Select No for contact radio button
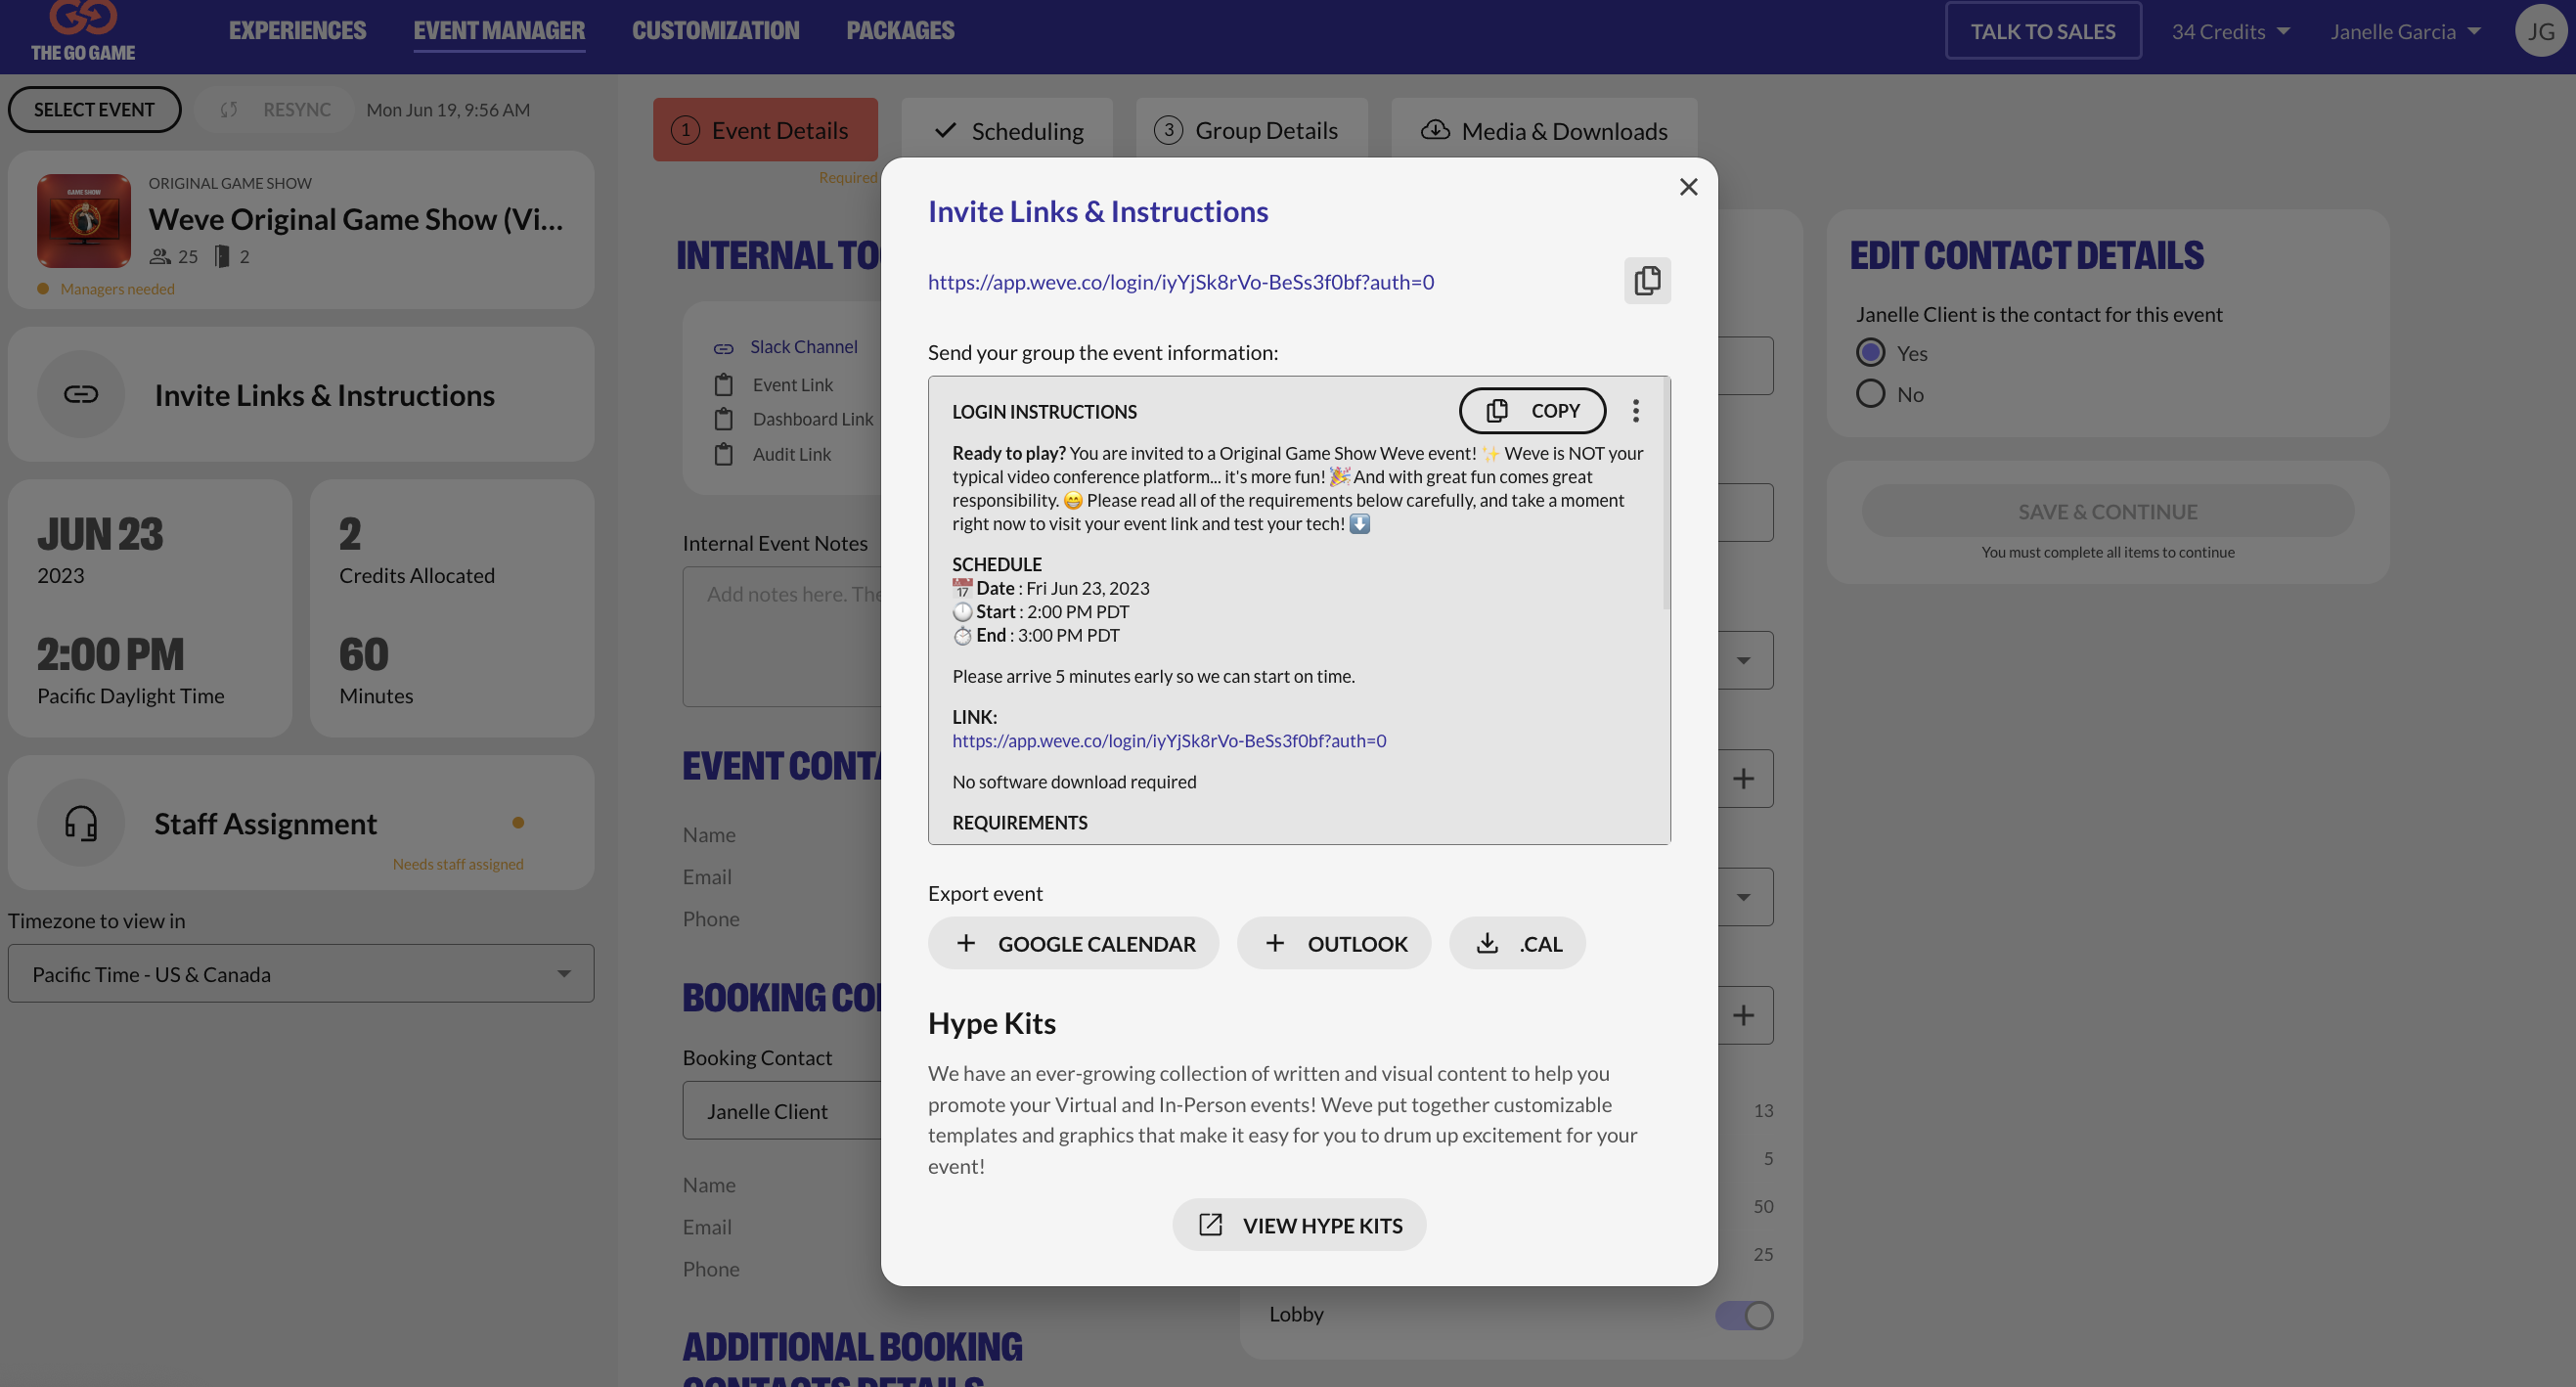This screenshot has height=1387, width=2576. 1870,394
